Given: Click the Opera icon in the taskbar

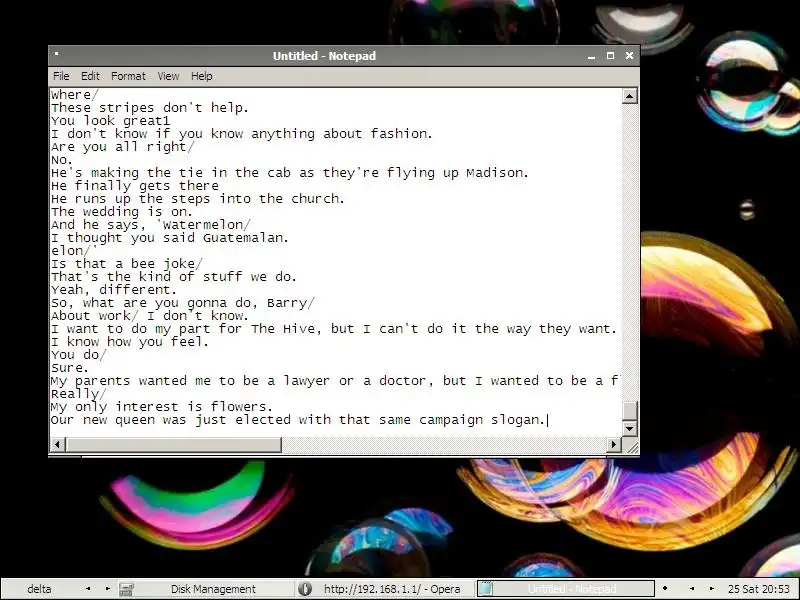Looking at the screenshot, I should click(305, 589).
